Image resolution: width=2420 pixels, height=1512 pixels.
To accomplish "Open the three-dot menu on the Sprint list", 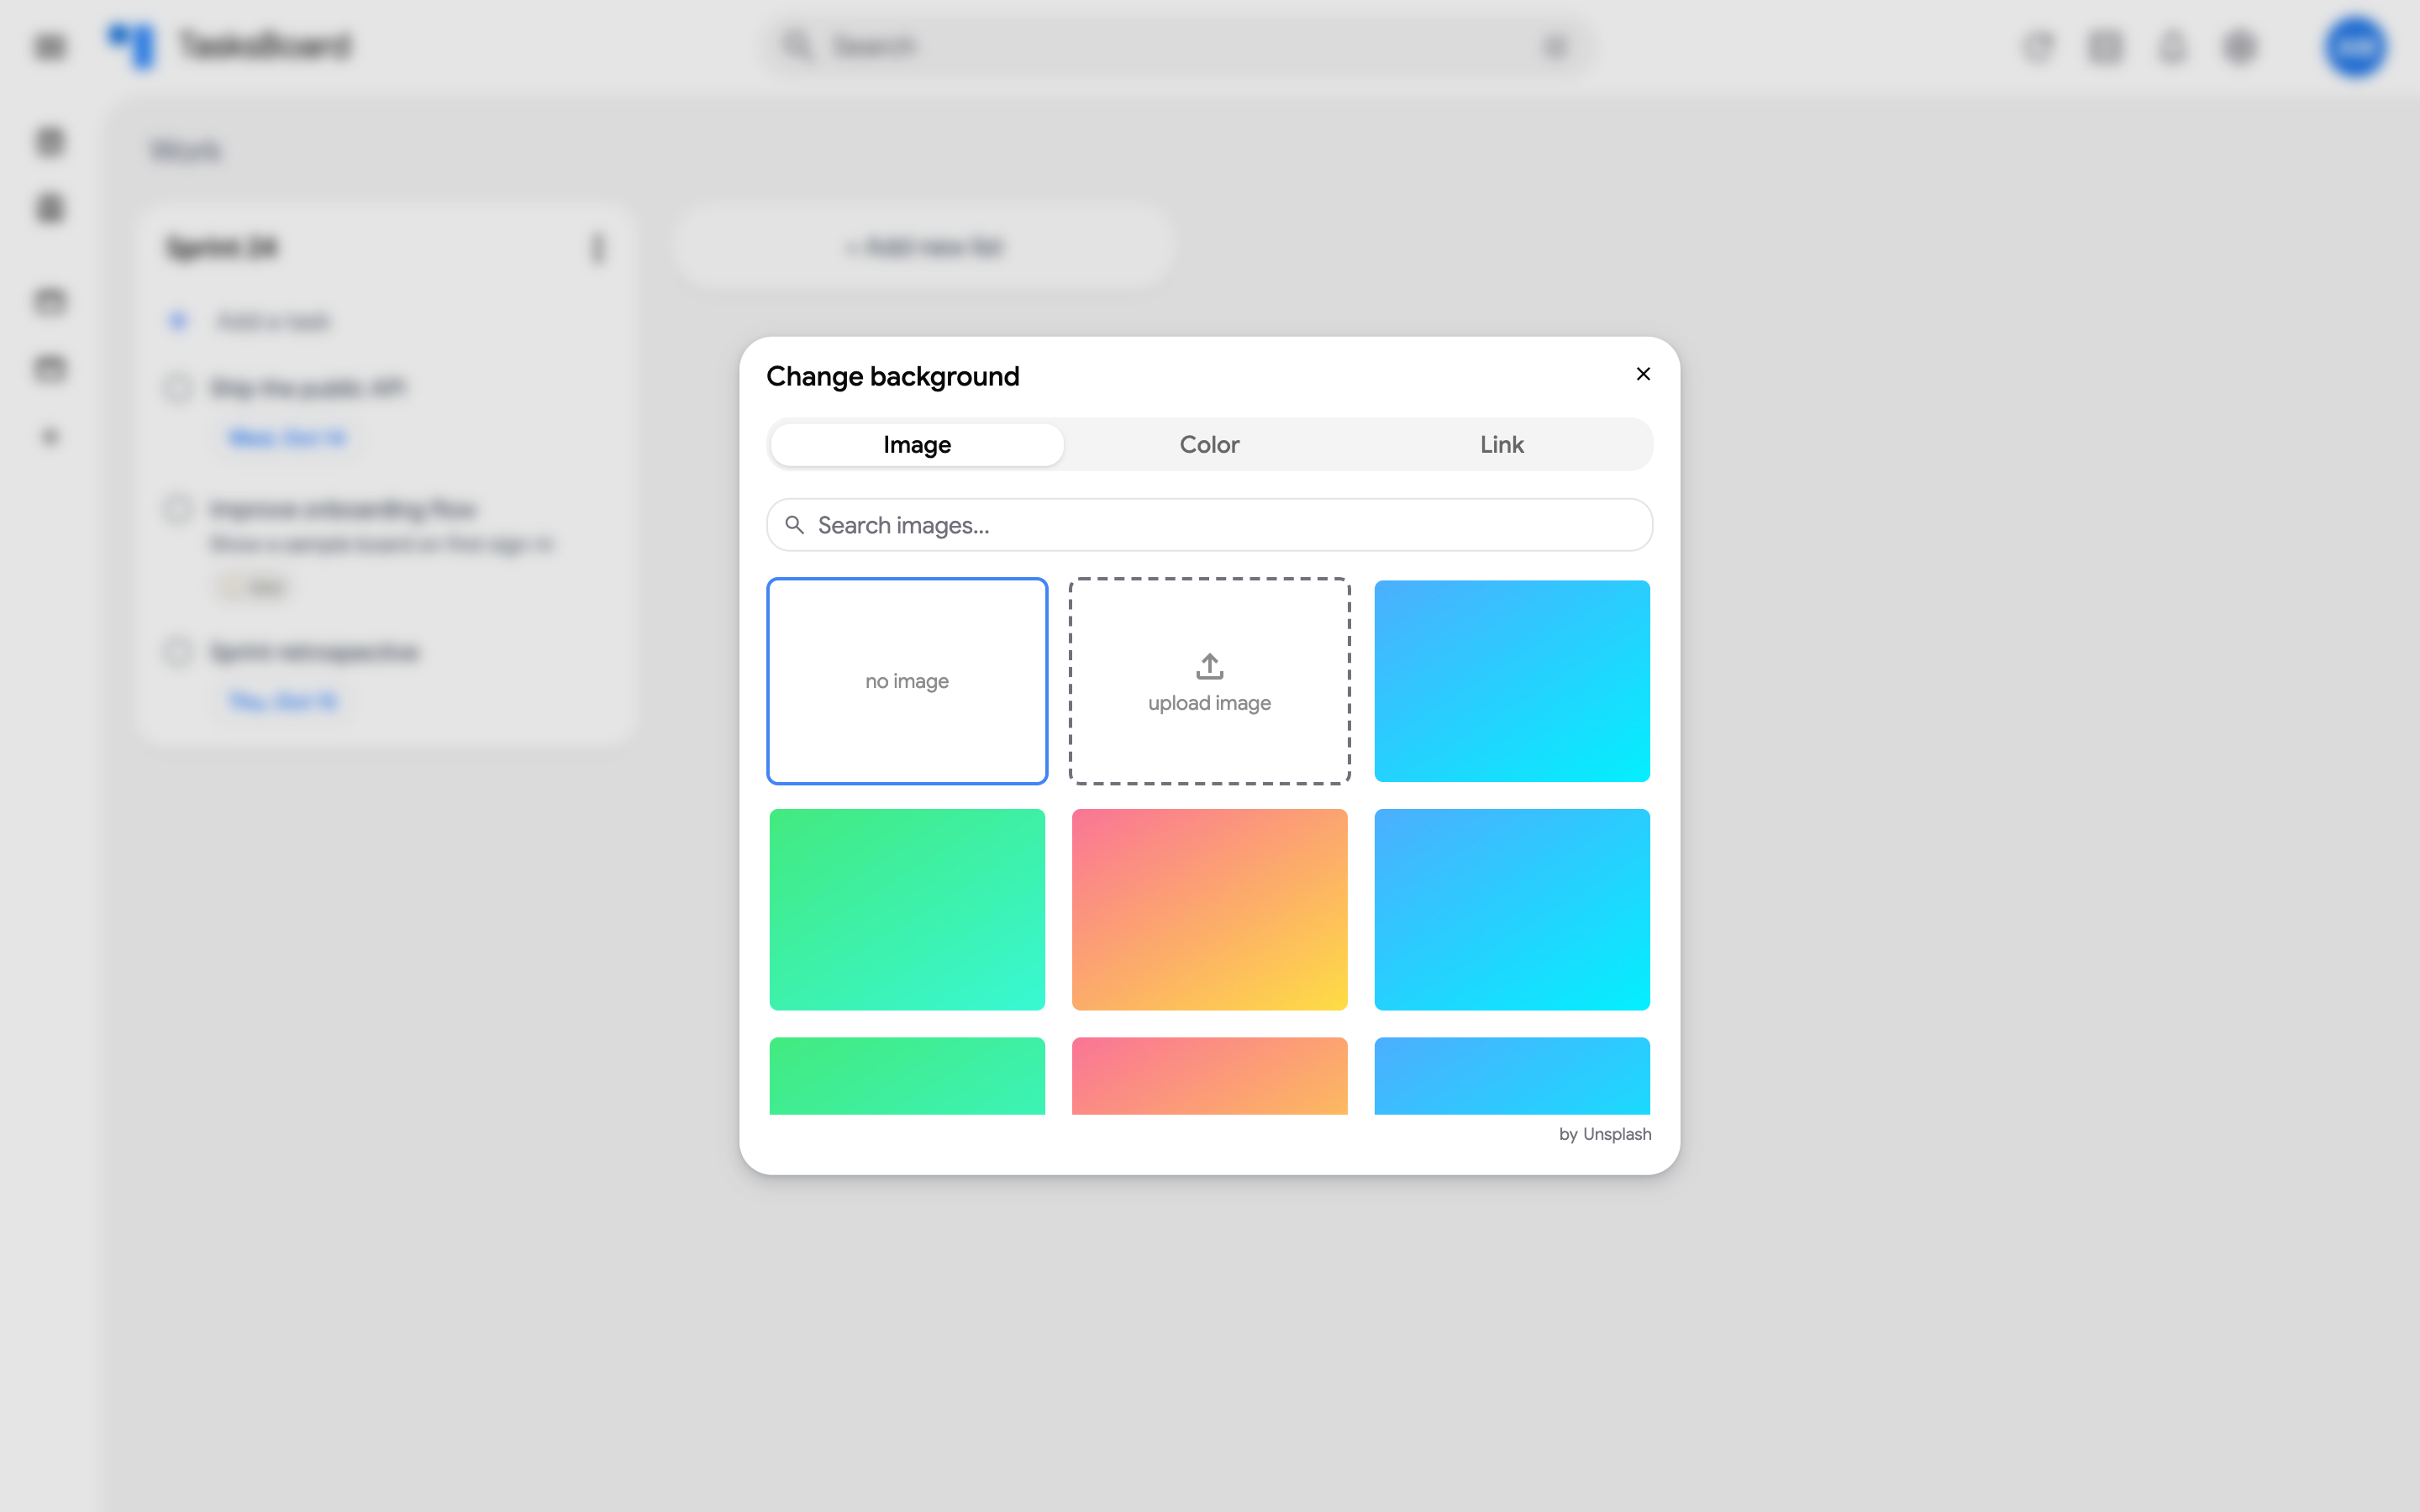I will (x=597, y=247).
